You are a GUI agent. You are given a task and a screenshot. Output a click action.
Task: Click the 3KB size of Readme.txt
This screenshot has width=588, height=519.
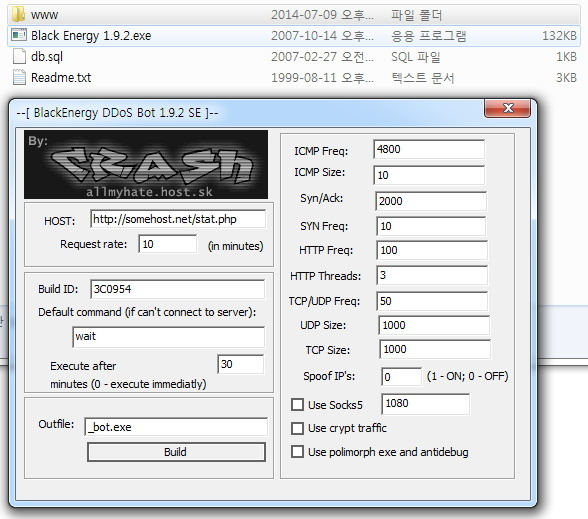tap(566, 78)
